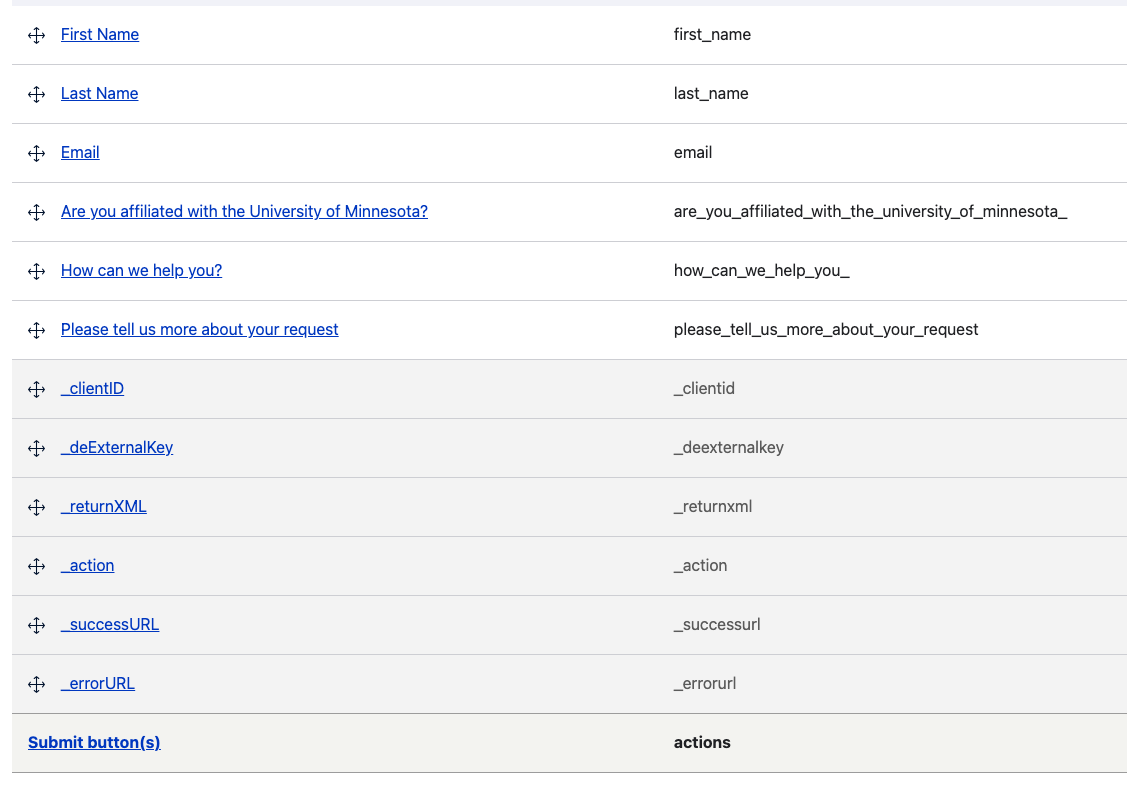Click the 'actions' key text in Submit row
This screenshot has height=788, width=1127.
[x=702, y=743]
